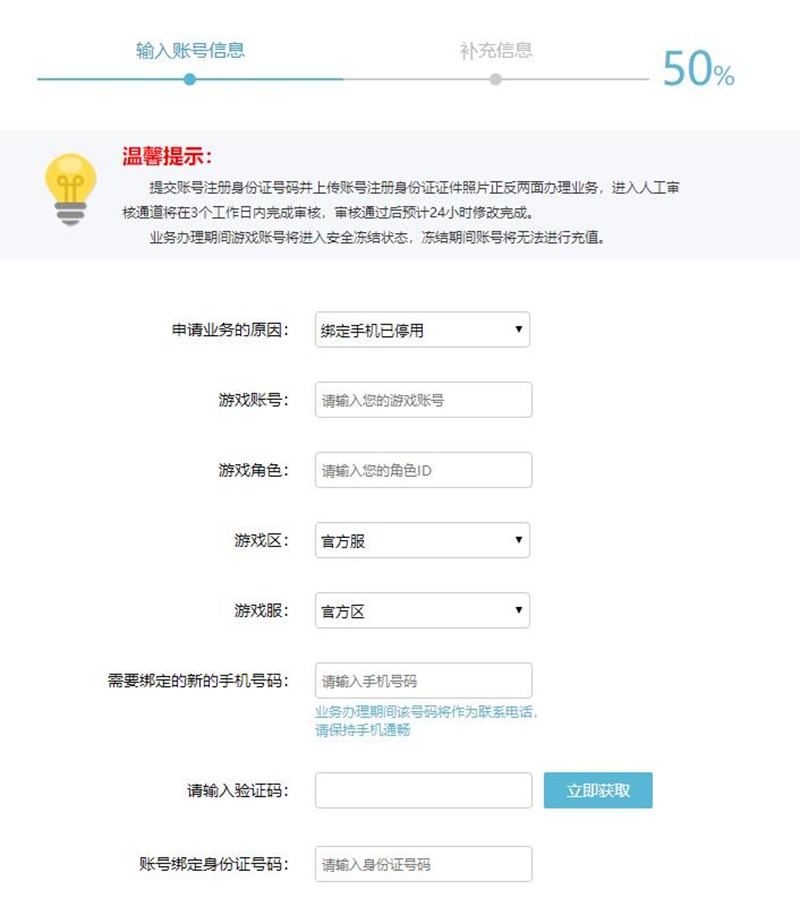Focus the 游戏角色 ID input field

point(423,470)
